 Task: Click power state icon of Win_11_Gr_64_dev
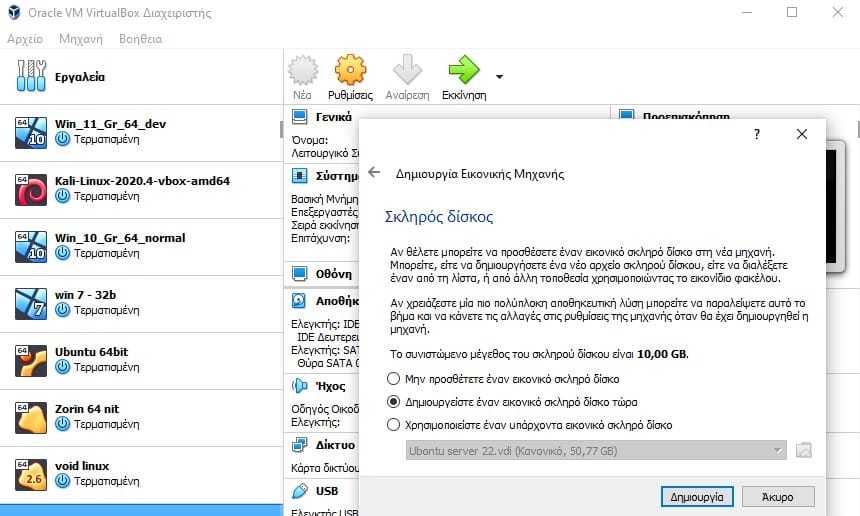63,139
